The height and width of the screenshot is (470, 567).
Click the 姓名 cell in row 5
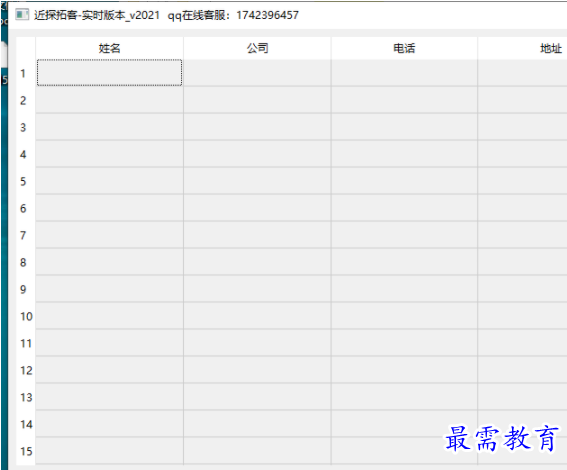pos(110,181)
